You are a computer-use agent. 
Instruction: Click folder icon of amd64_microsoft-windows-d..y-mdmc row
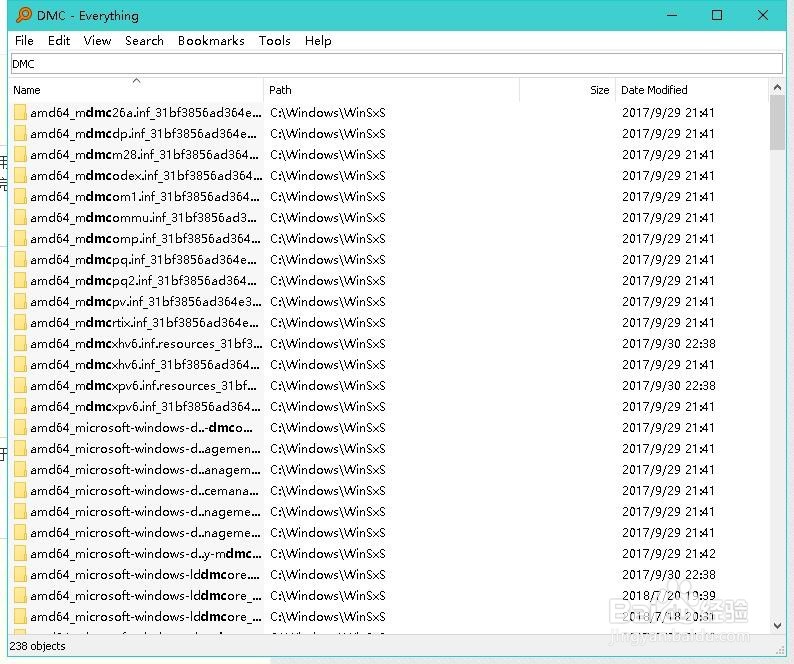20,554
